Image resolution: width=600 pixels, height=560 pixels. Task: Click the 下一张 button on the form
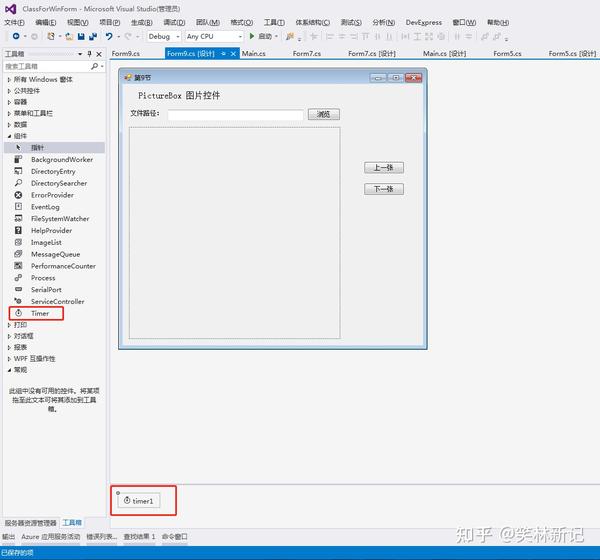click(x=384, y=189)
